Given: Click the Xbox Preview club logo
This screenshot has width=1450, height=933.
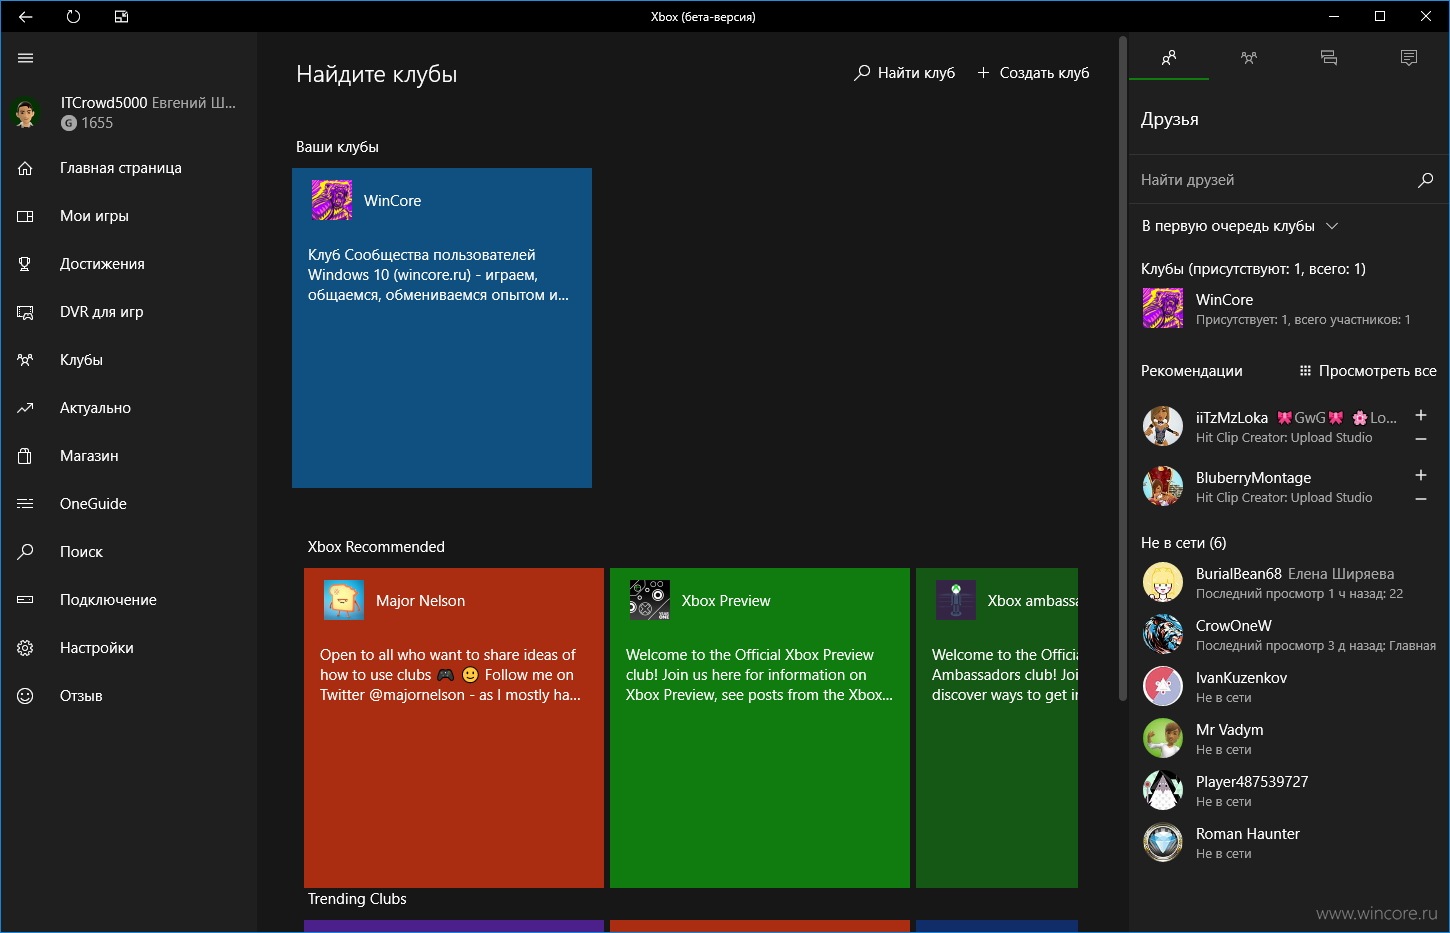Looking at the screenshot, I should 649,600.
